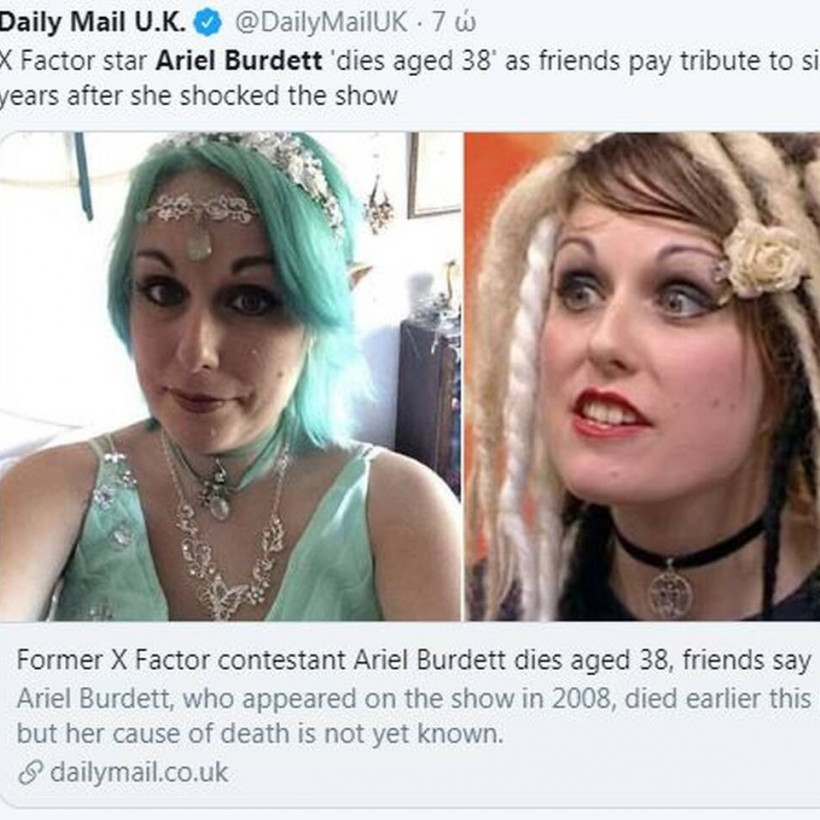Click the black choker pendant in right photo
The height and width of the screenshot is (820, 820).
pyautogui.click(x=669, y=593)
